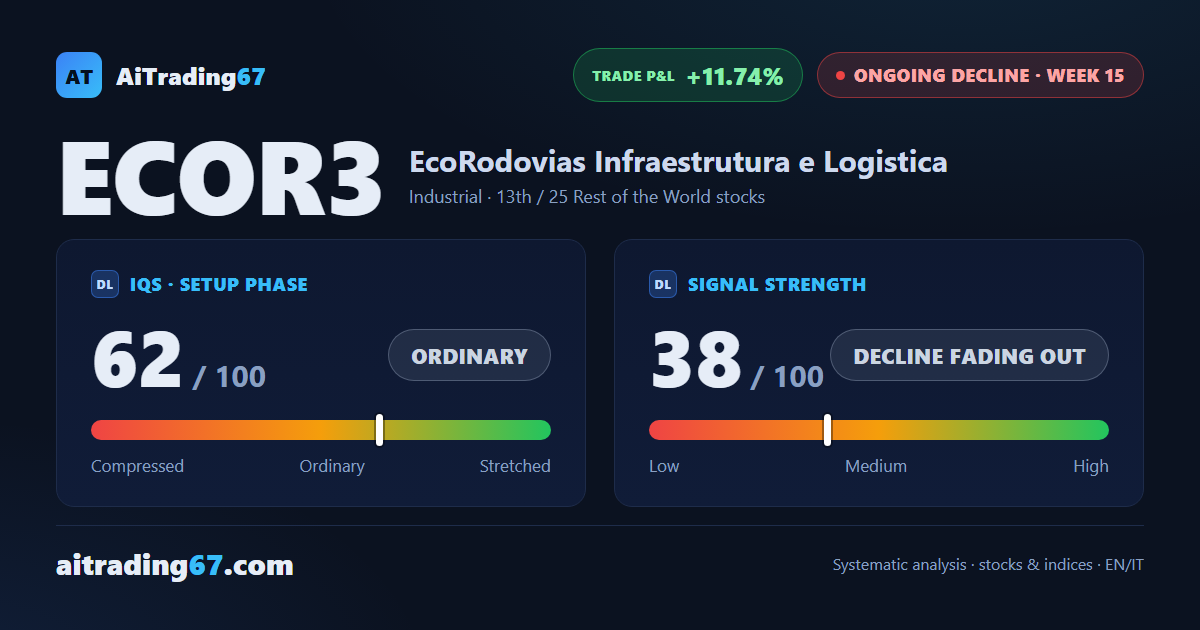Screen dimensions: 1200x630
Task: Click the Ongoing Decline Week 15 badge
Action: click(x=980, y=75)
